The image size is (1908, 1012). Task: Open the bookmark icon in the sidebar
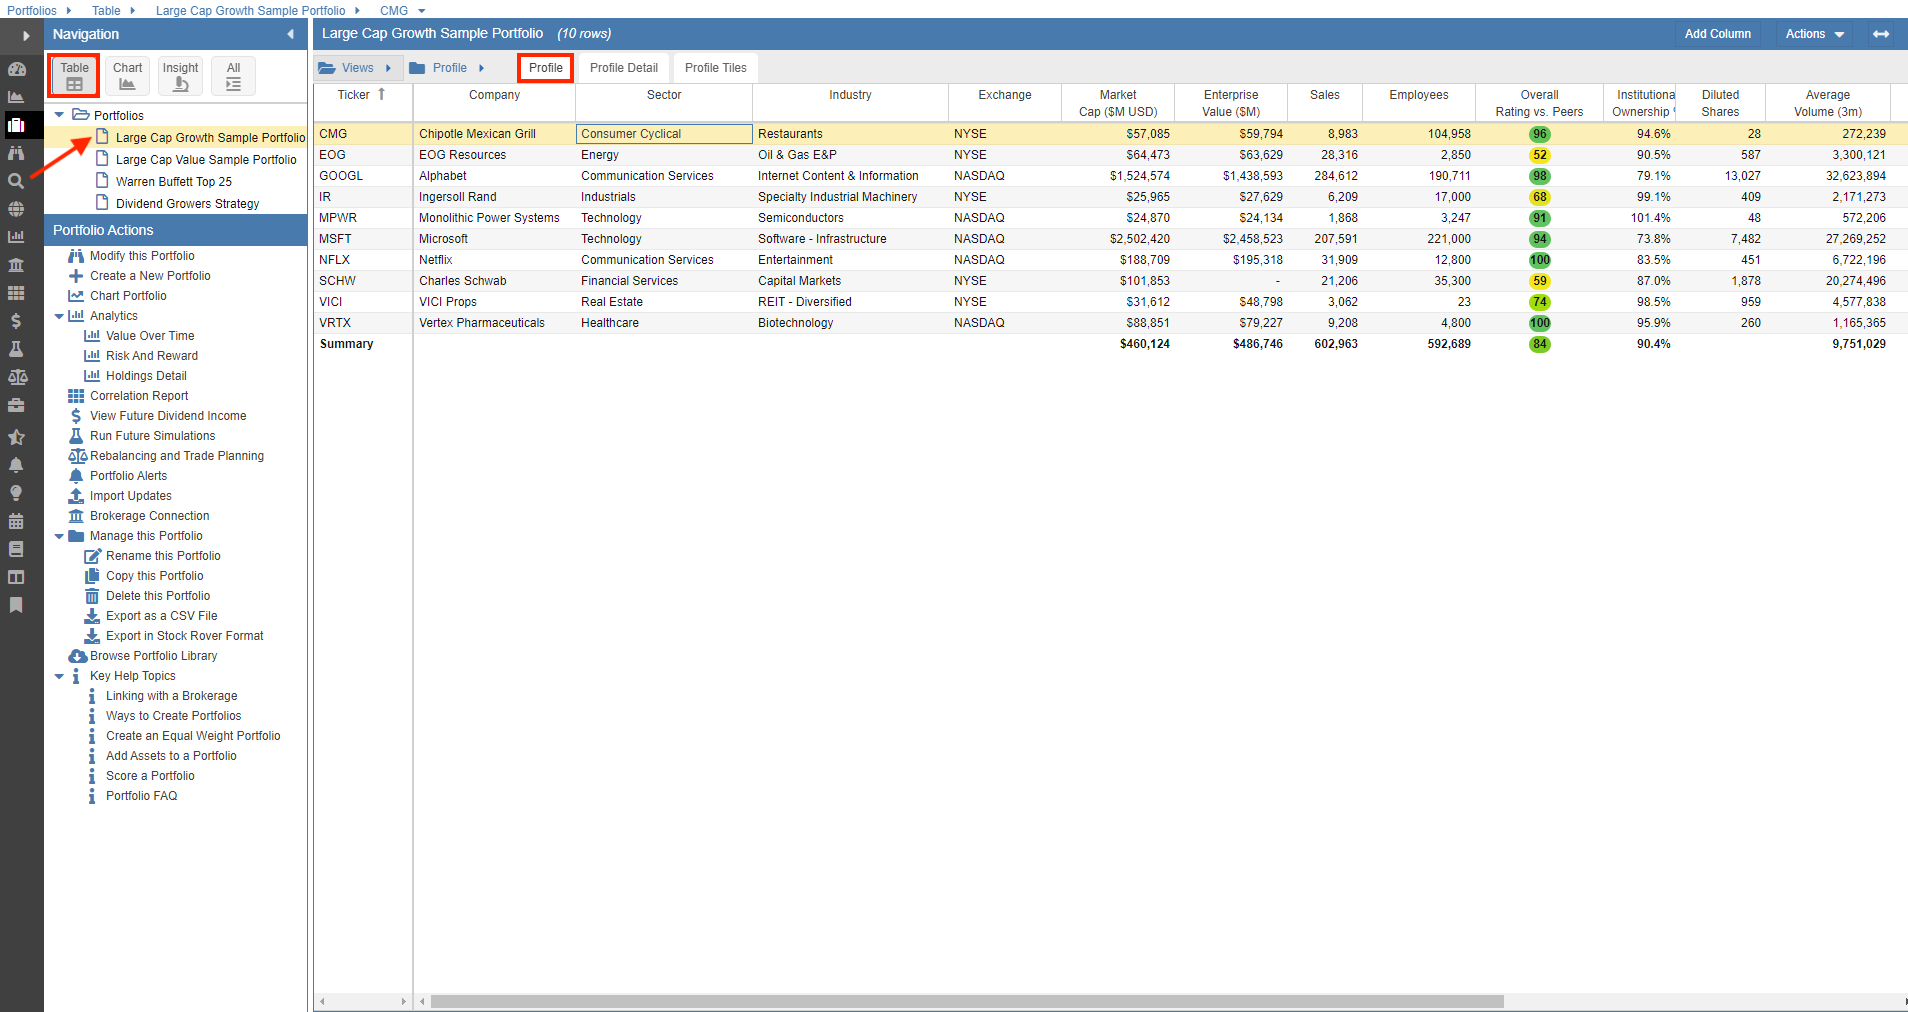tap(16, 605)
